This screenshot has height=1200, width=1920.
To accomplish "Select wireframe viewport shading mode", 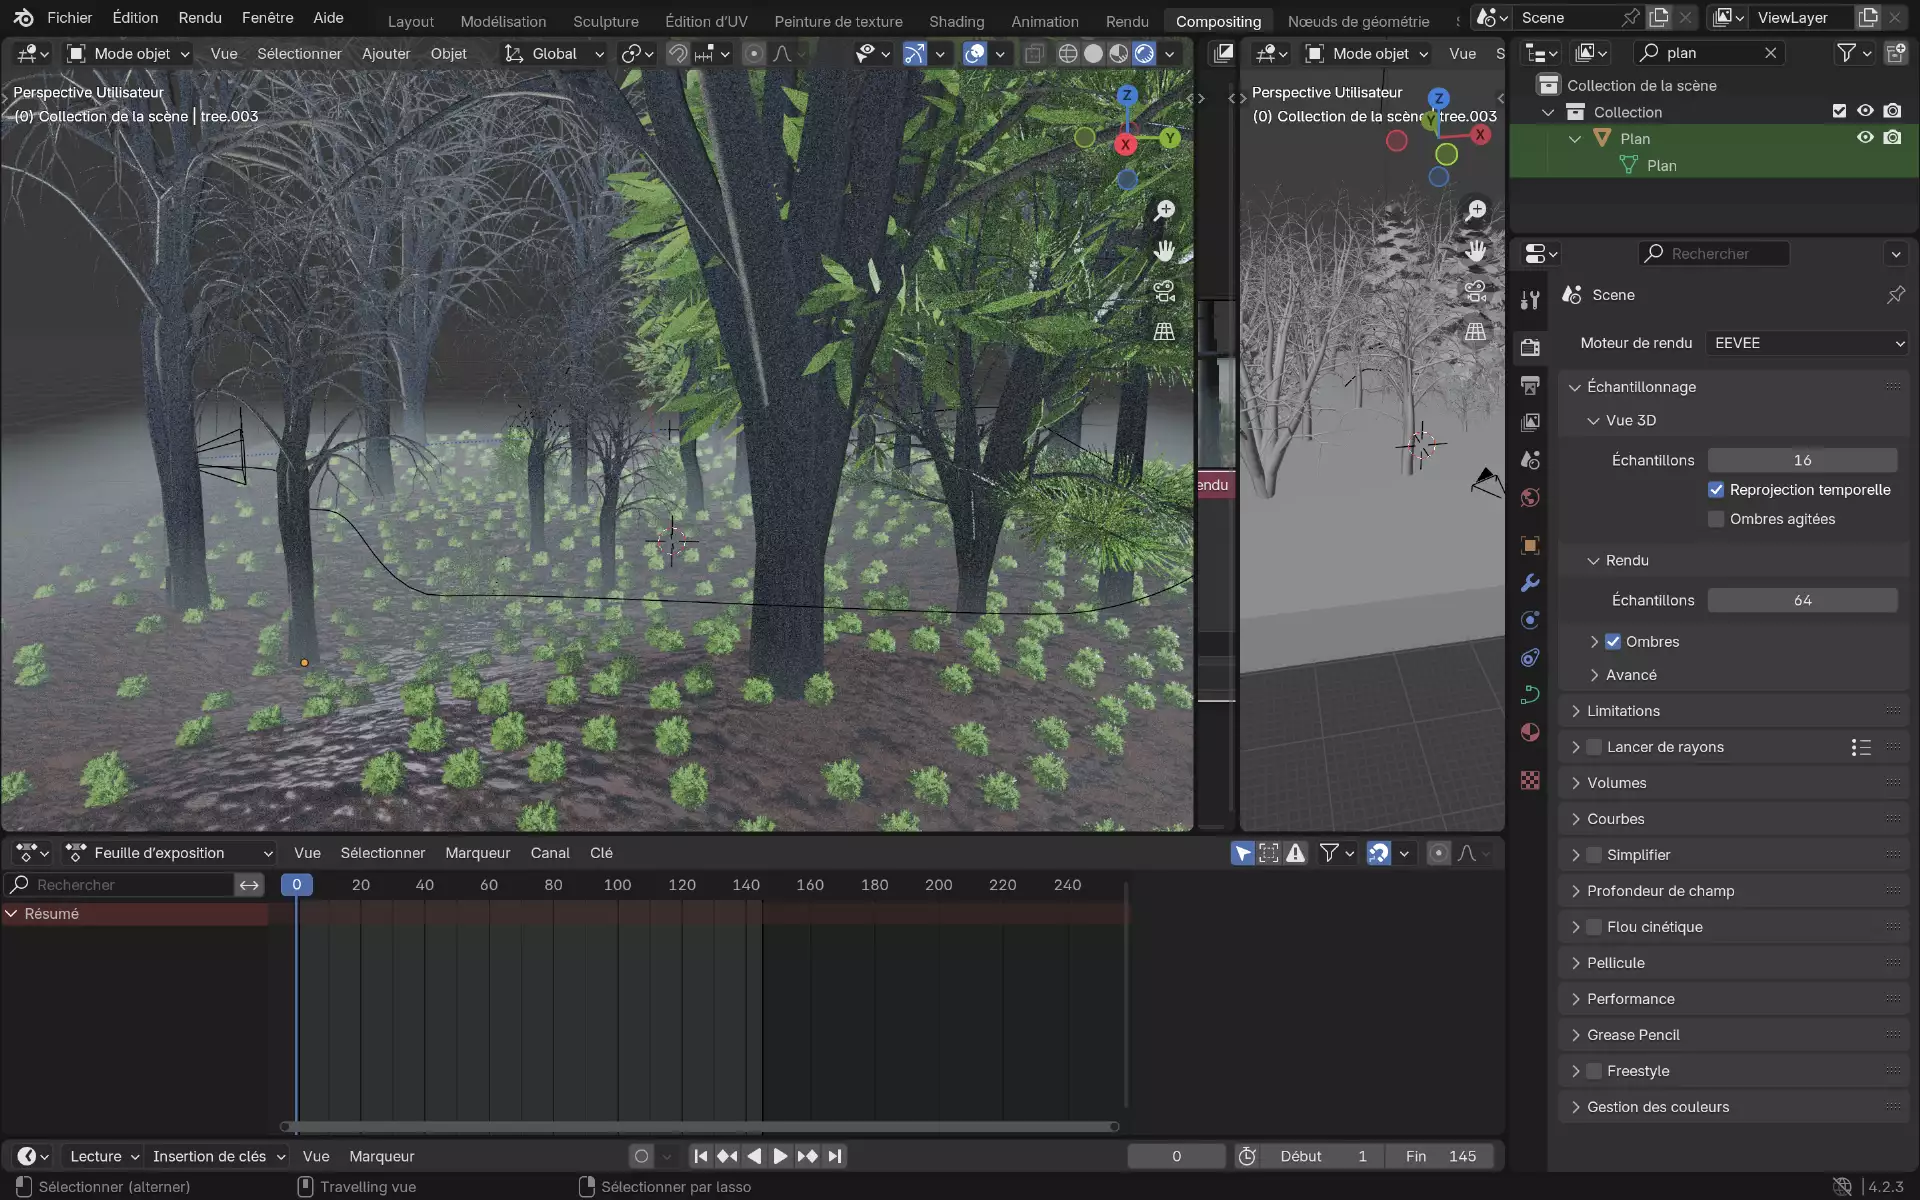I will click(x=1068, y=54).
